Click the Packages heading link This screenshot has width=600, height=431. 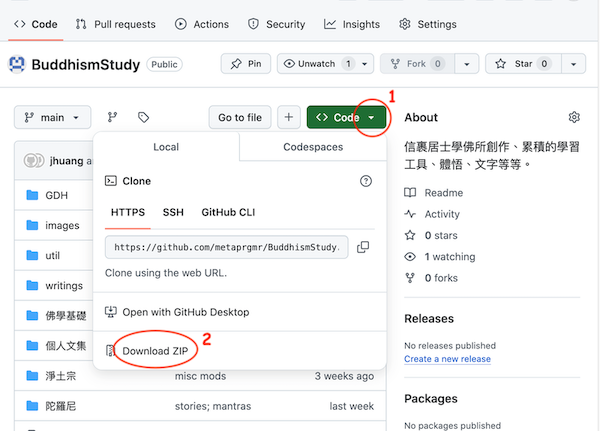point(430,399)
